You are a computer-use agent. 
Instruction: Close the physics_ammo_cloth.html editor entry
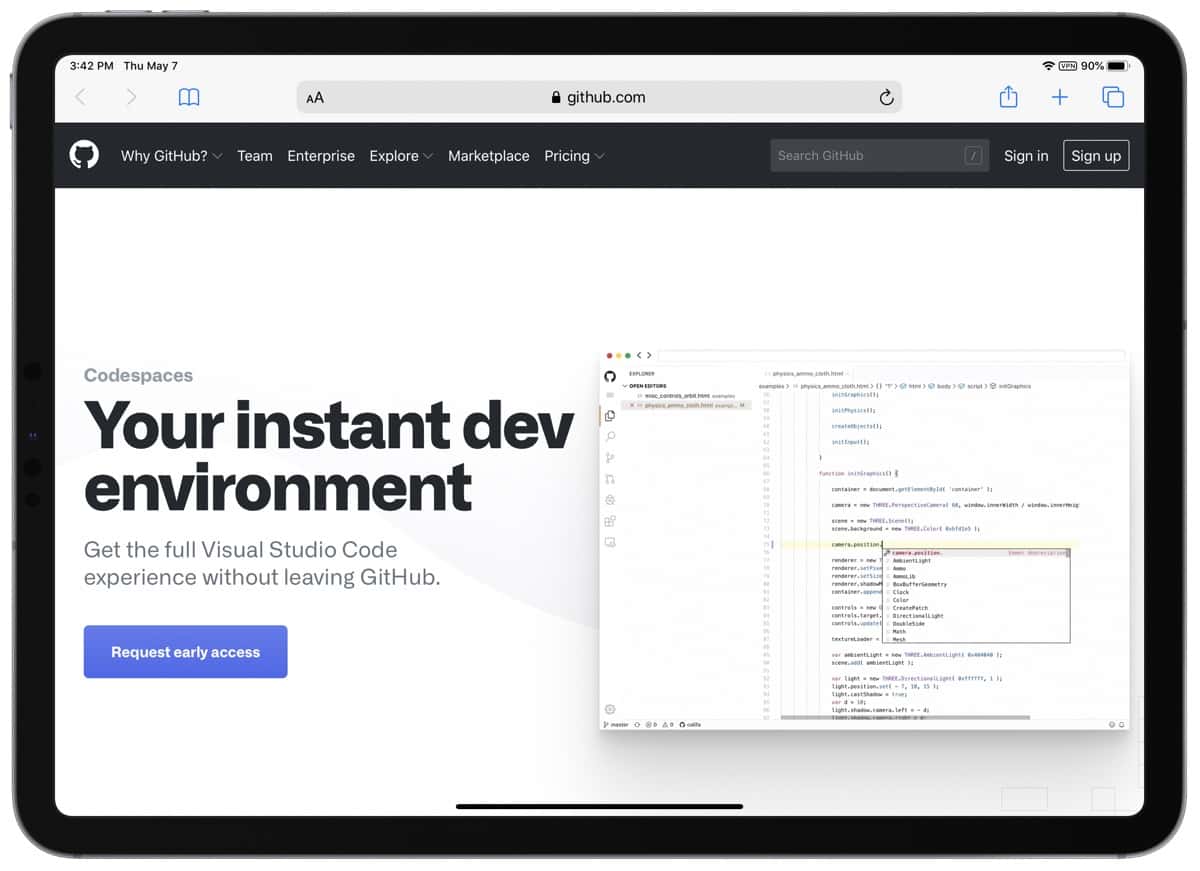click(x=631, y=404)
